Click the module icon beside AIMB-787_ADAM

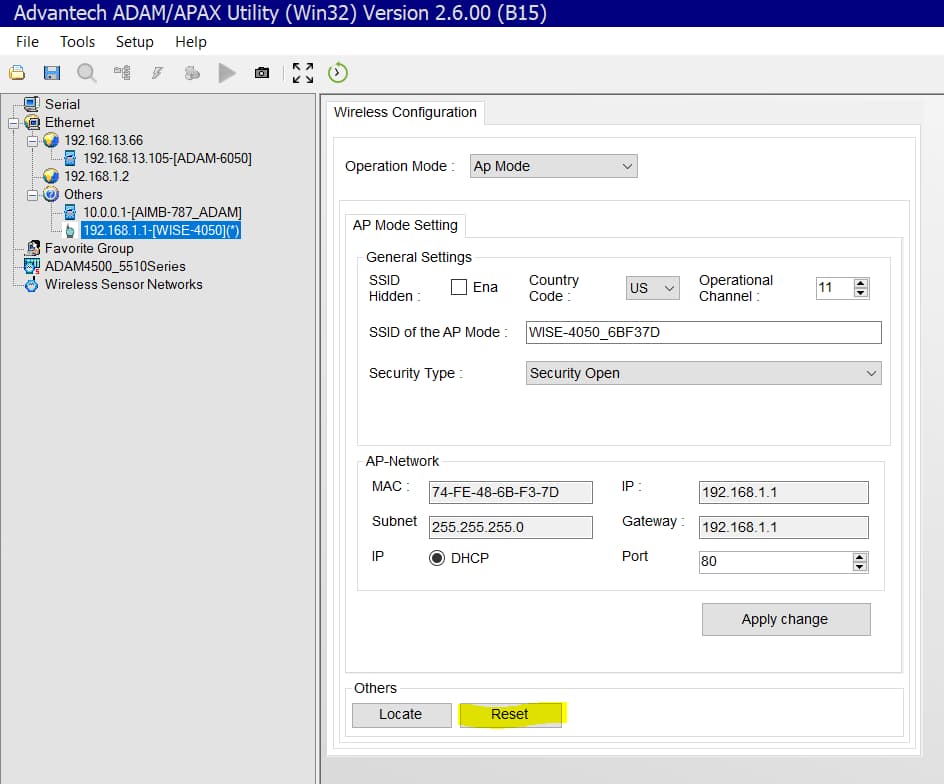click(x=70, y=212)
